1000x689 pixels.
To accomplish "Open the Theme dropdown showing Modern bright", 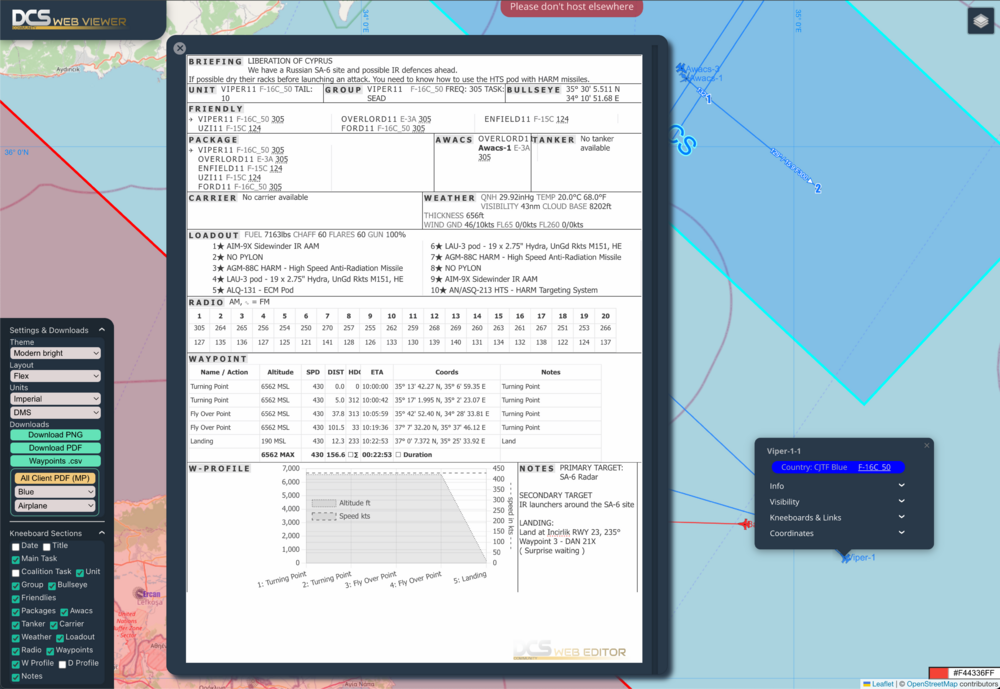I will coord(55,353).
